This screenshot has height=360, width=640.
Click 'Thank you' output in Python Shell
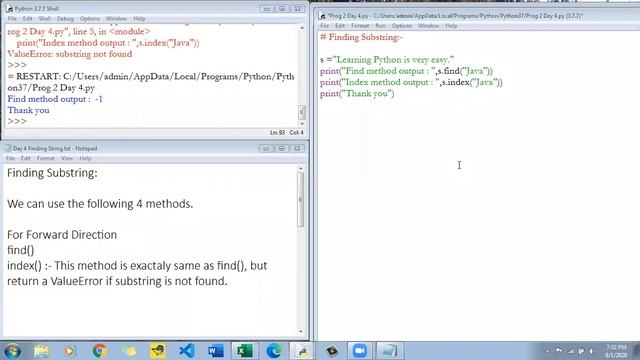(x=29, y=111)
